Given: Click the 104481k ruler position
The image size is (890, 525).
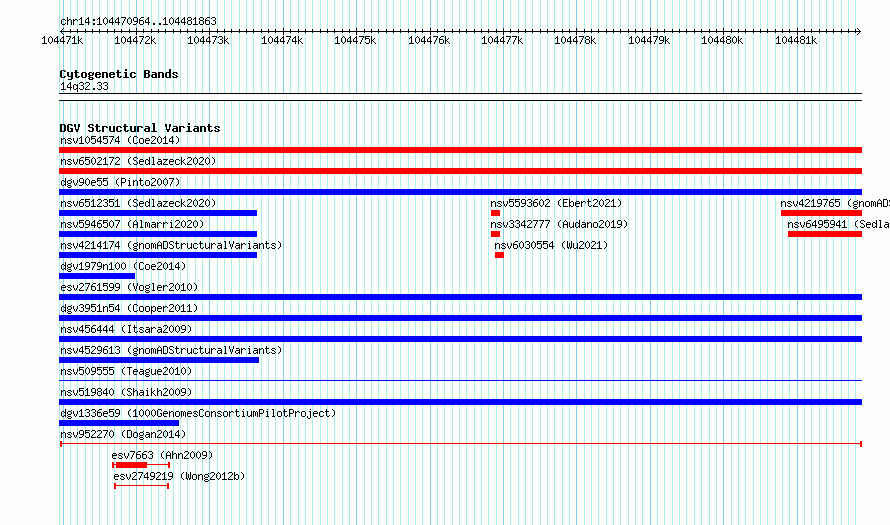Looking at the screenshot, I should [796, 40].
